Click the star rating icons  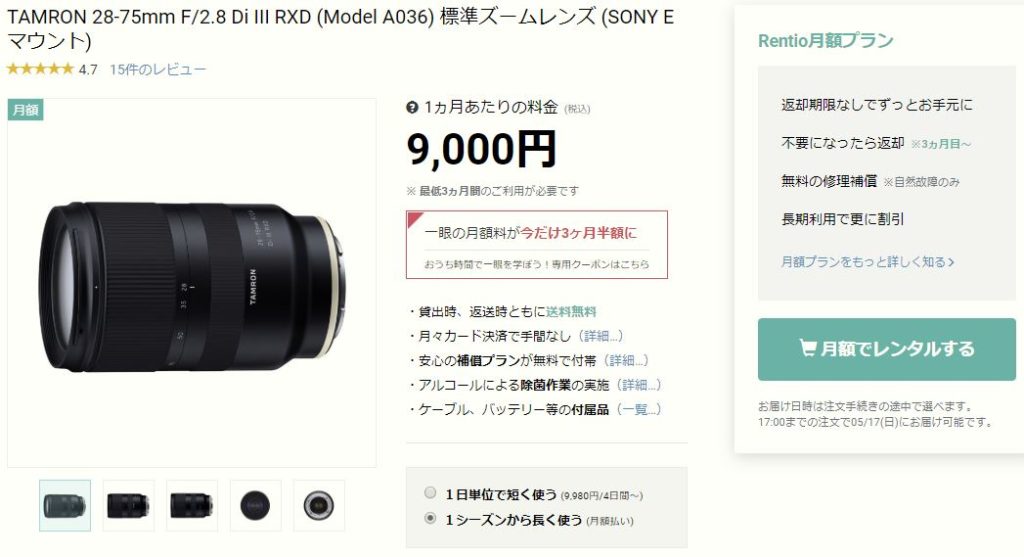pyautogui.click(x=40, y=69)
